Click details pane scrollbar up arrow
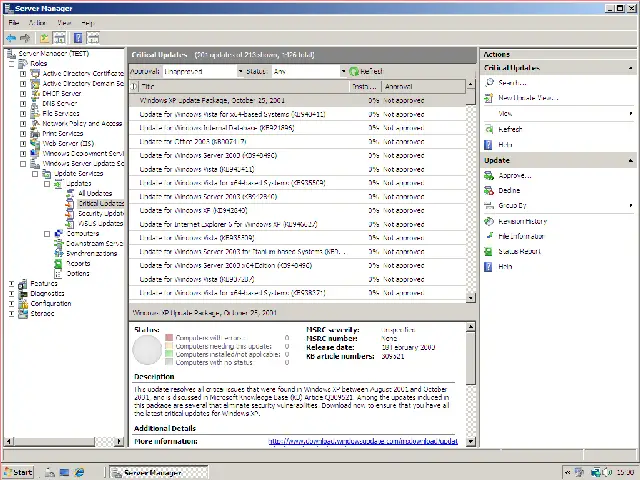This screenshot has width=640, height=480. pyautogui.click(x=471, y=327)
